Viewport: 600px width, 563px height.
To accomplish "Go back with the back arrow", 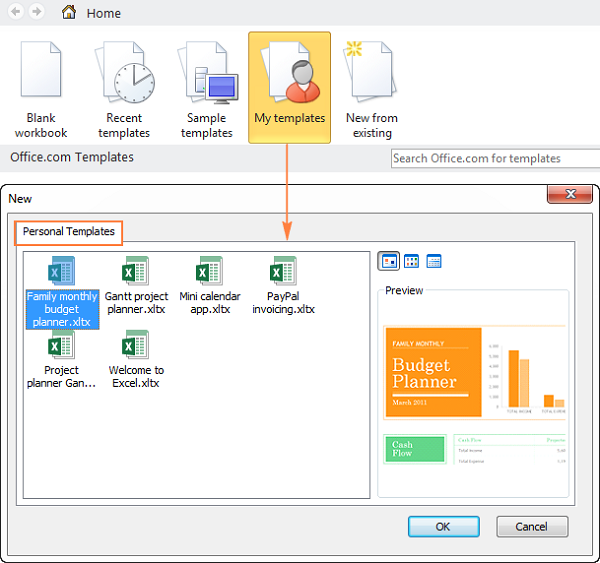I will tap(16, 11).
